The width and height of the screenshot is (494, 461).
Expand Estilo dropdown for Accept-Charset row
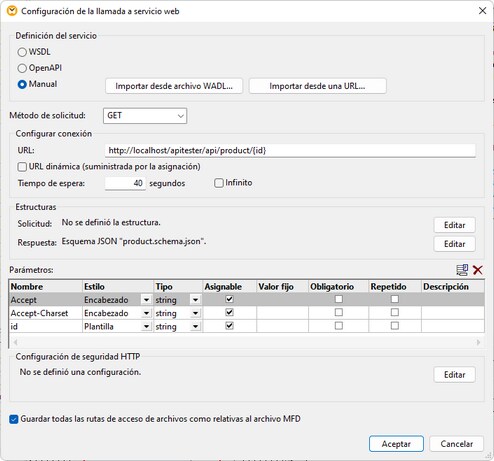point(146,313)
